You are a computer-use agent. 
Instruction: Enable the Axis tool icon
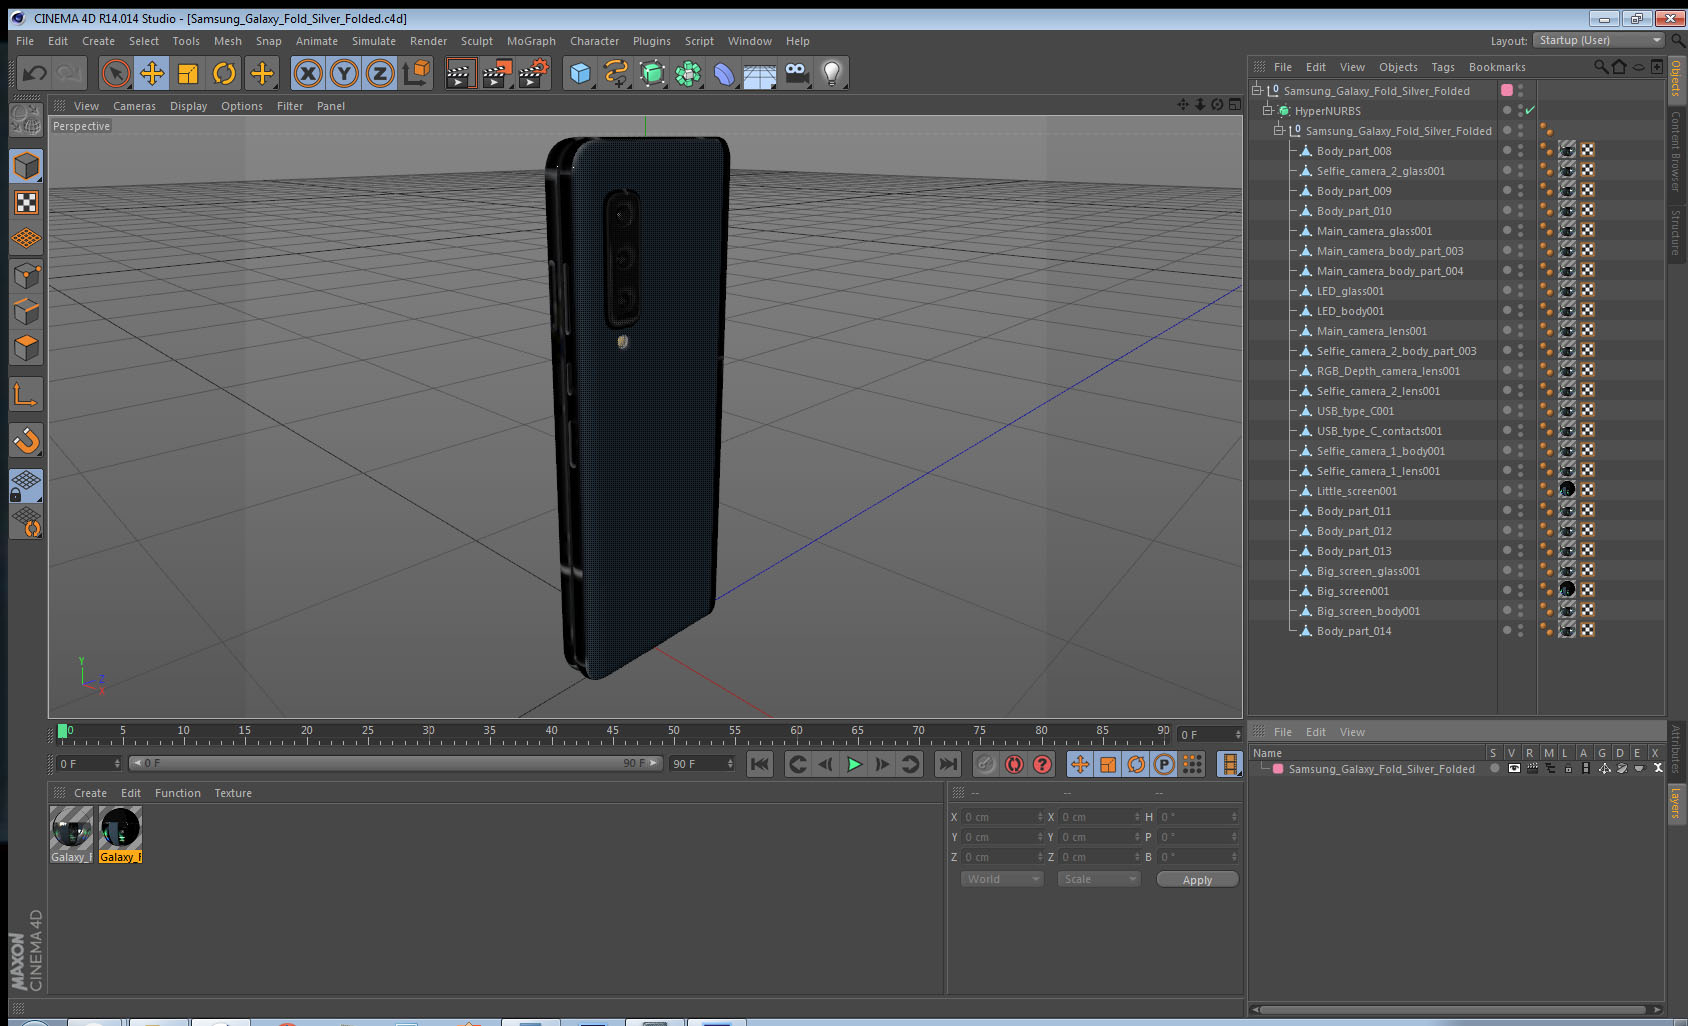point(26,395)
